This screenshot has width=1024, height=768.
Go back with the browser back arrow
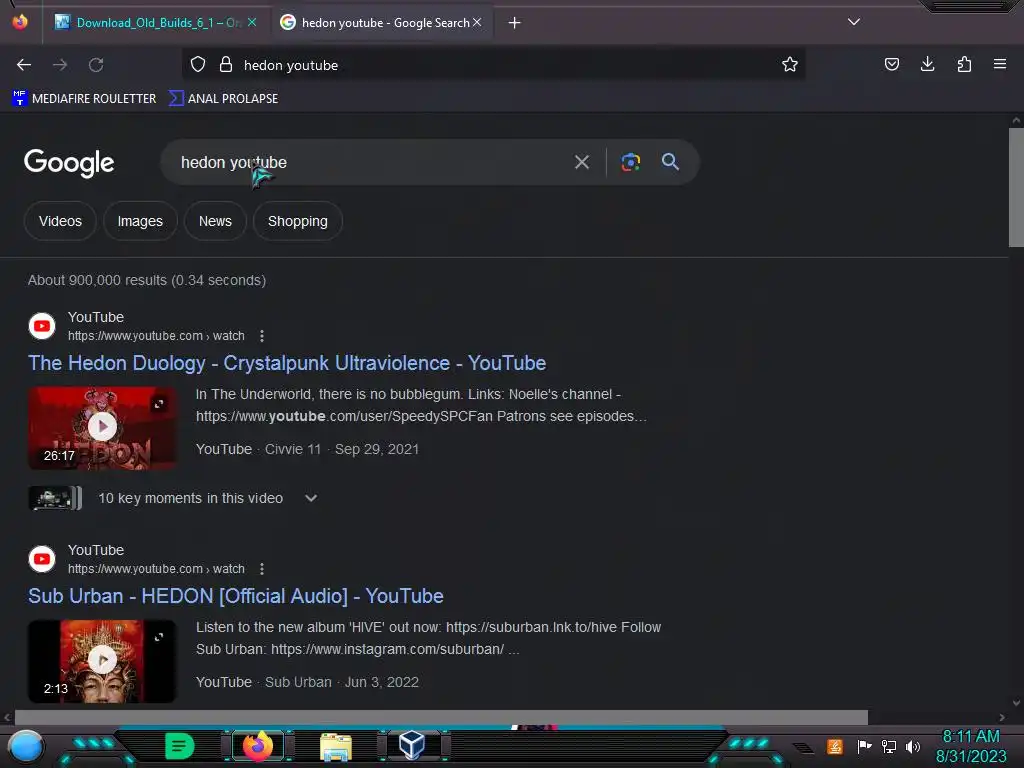click(24, 65)
